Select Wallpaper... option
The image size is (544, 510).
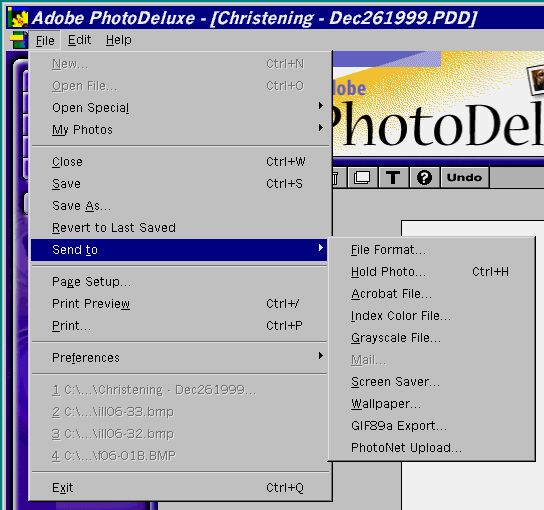(431, 403)
